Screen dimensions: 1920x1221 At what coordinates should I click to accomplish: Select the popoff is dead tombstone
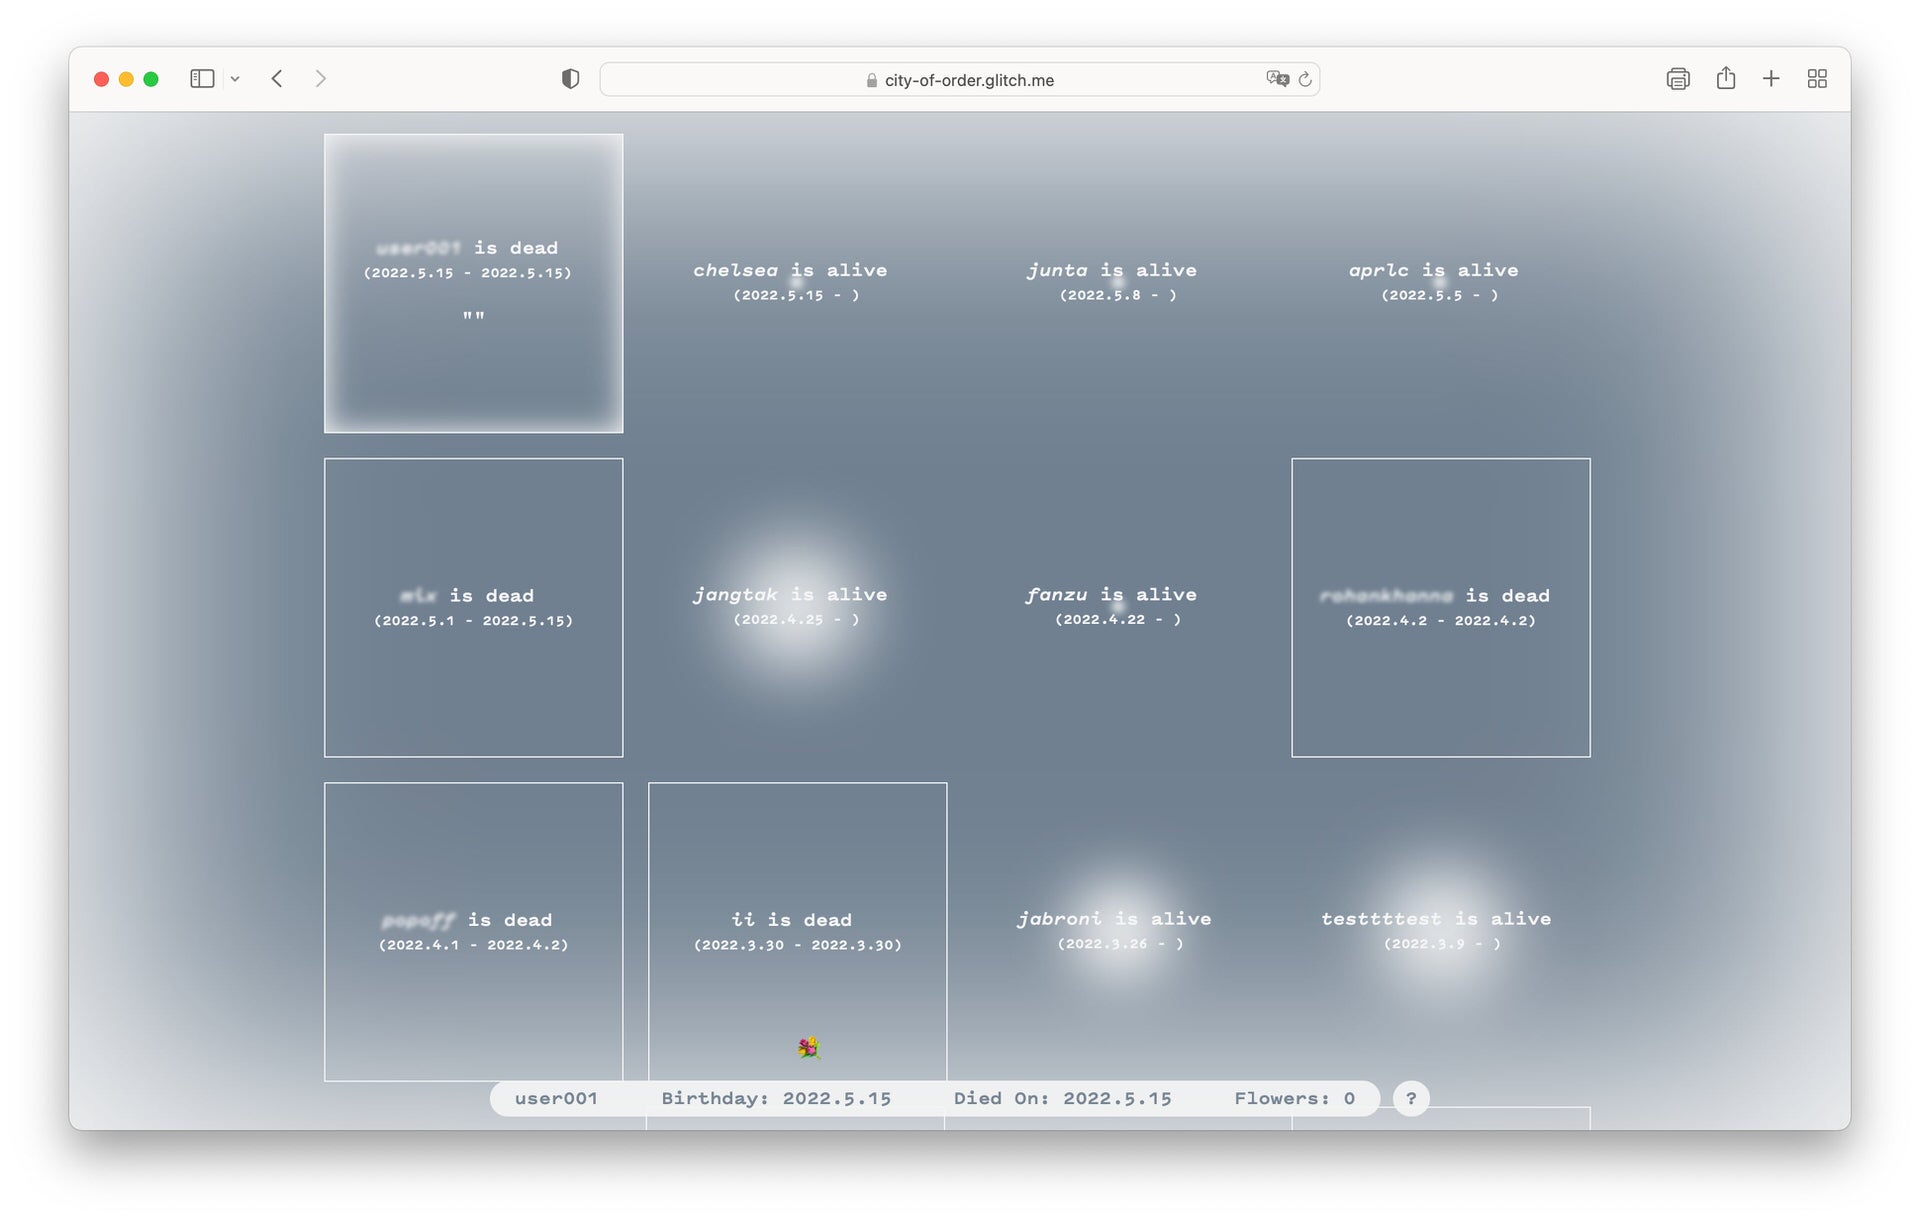[x=473, y=930]
